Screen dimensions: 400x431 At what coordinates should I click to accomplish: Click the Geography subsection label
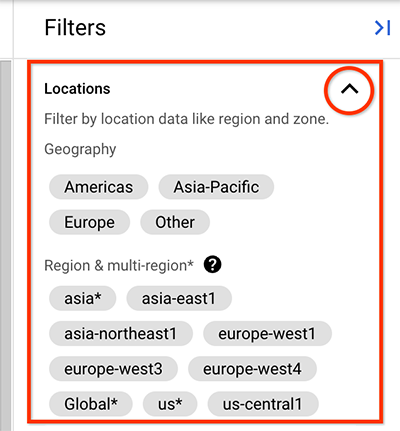(x=80, y=149)
